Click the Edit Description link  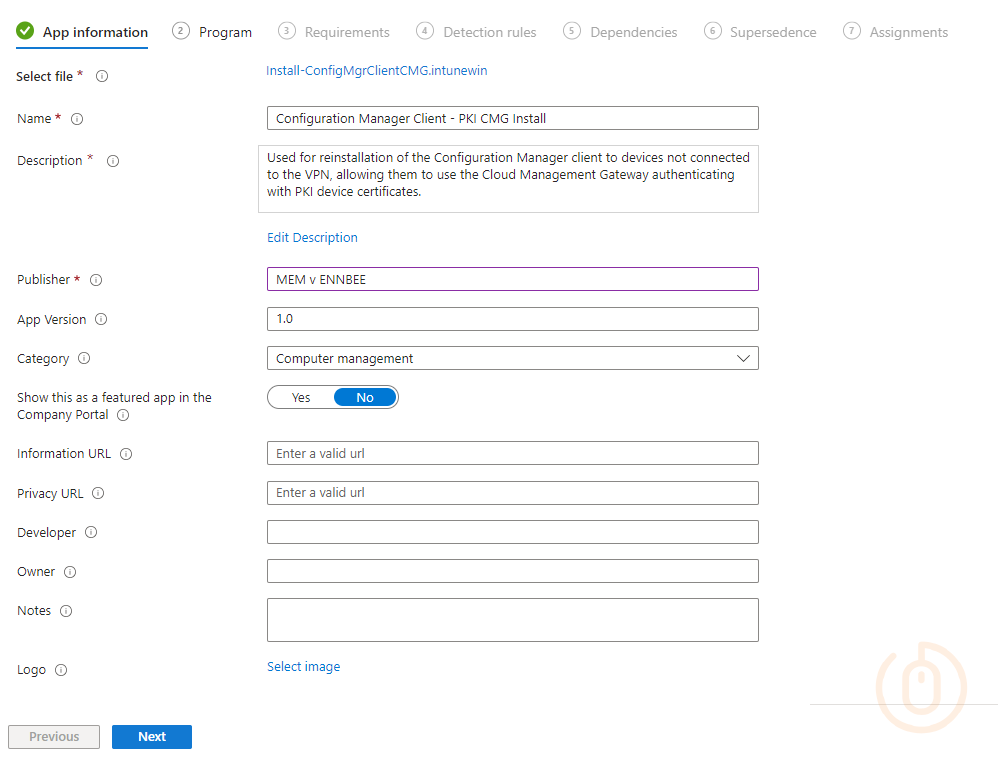click(312, 238)
